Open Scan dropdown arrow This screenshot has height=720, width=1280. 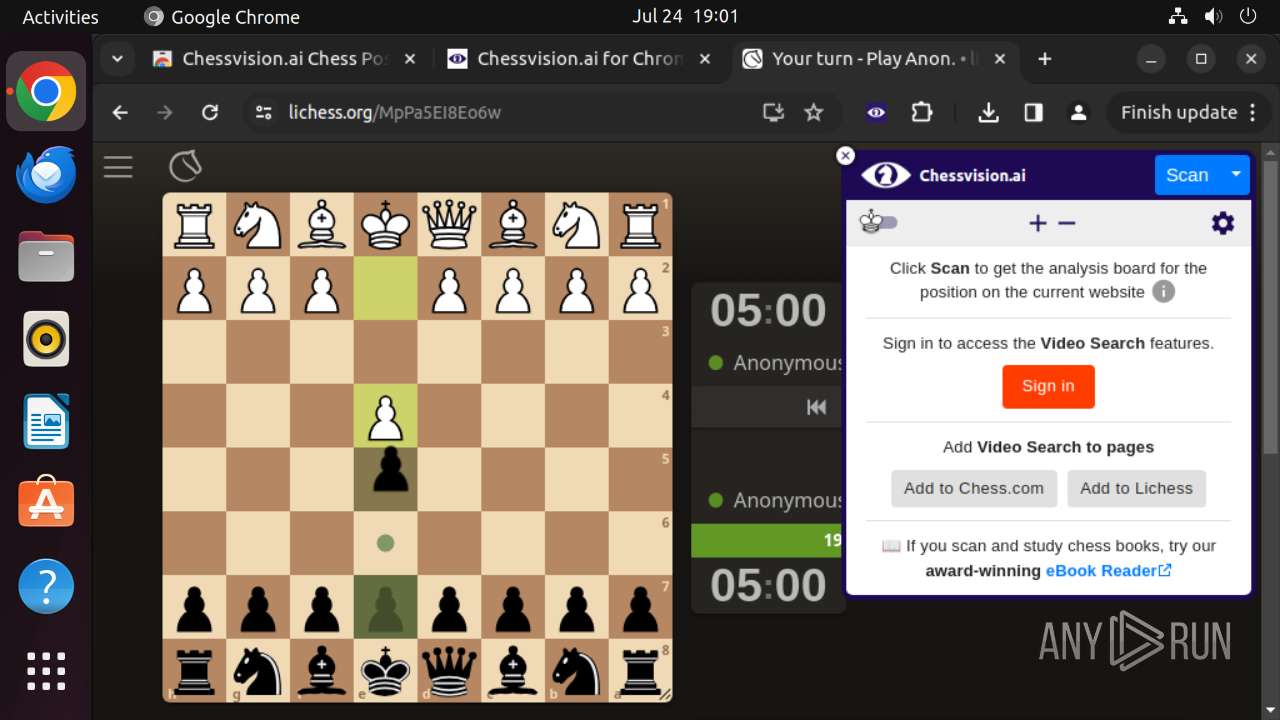(1236, 175)
